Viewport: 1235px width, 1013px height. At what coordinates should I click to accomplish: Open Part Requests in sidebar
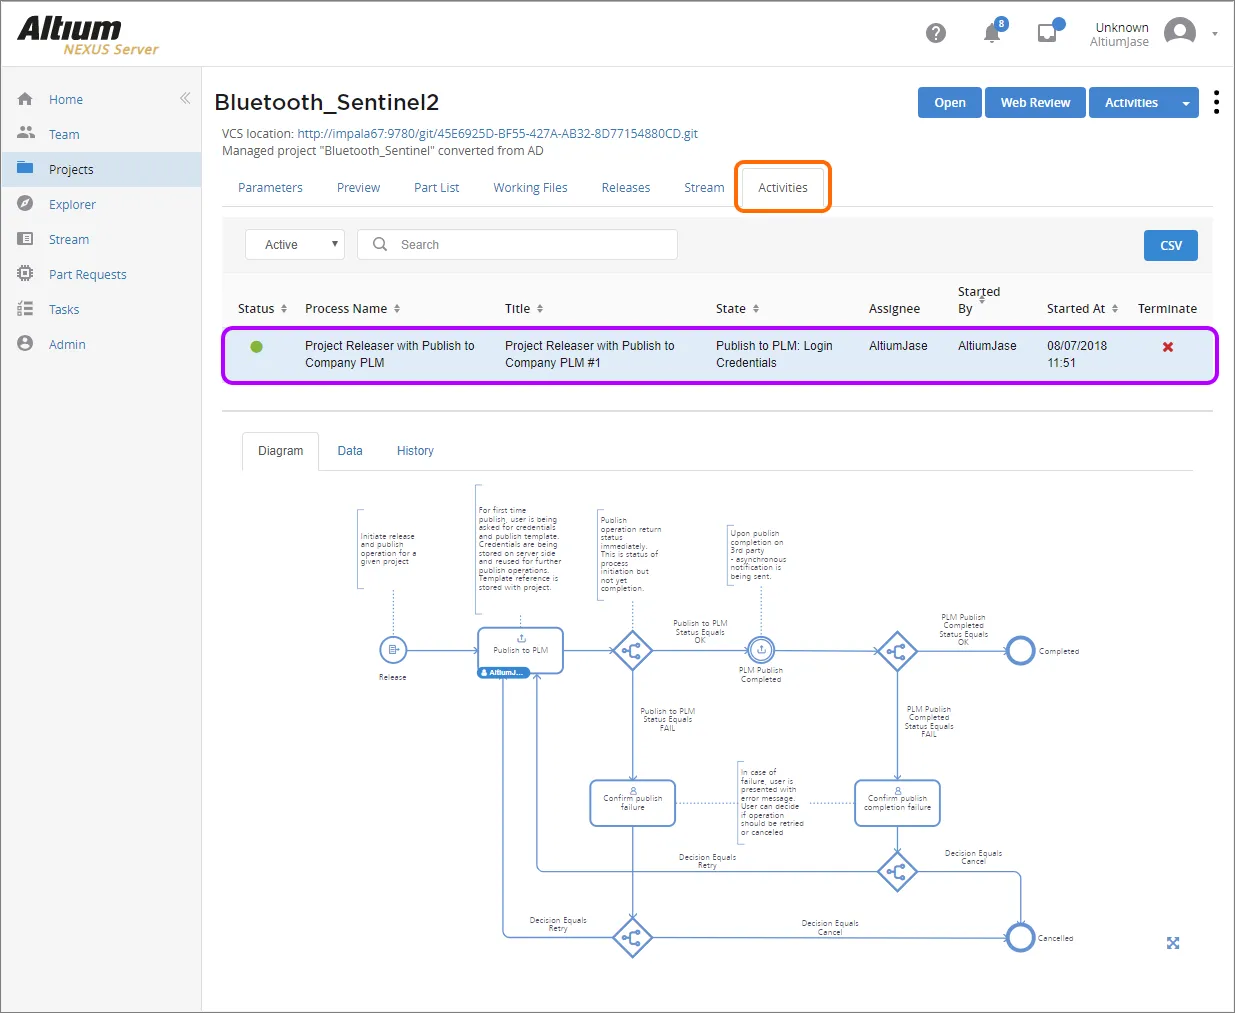point(88,274)
